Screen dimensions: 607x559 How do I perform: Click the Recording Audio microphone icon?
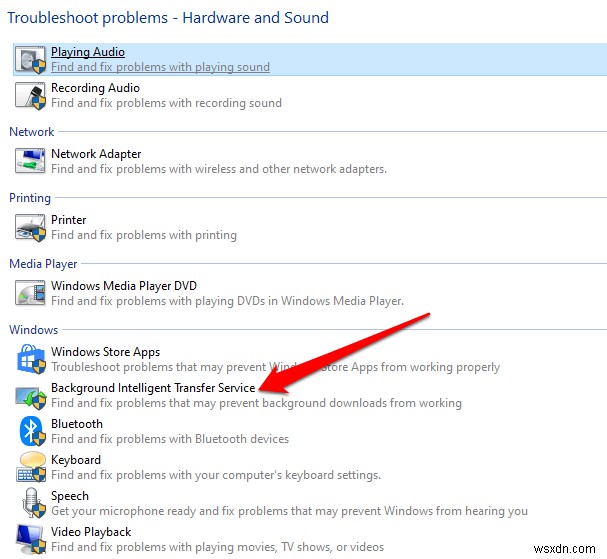coord(30,96)
